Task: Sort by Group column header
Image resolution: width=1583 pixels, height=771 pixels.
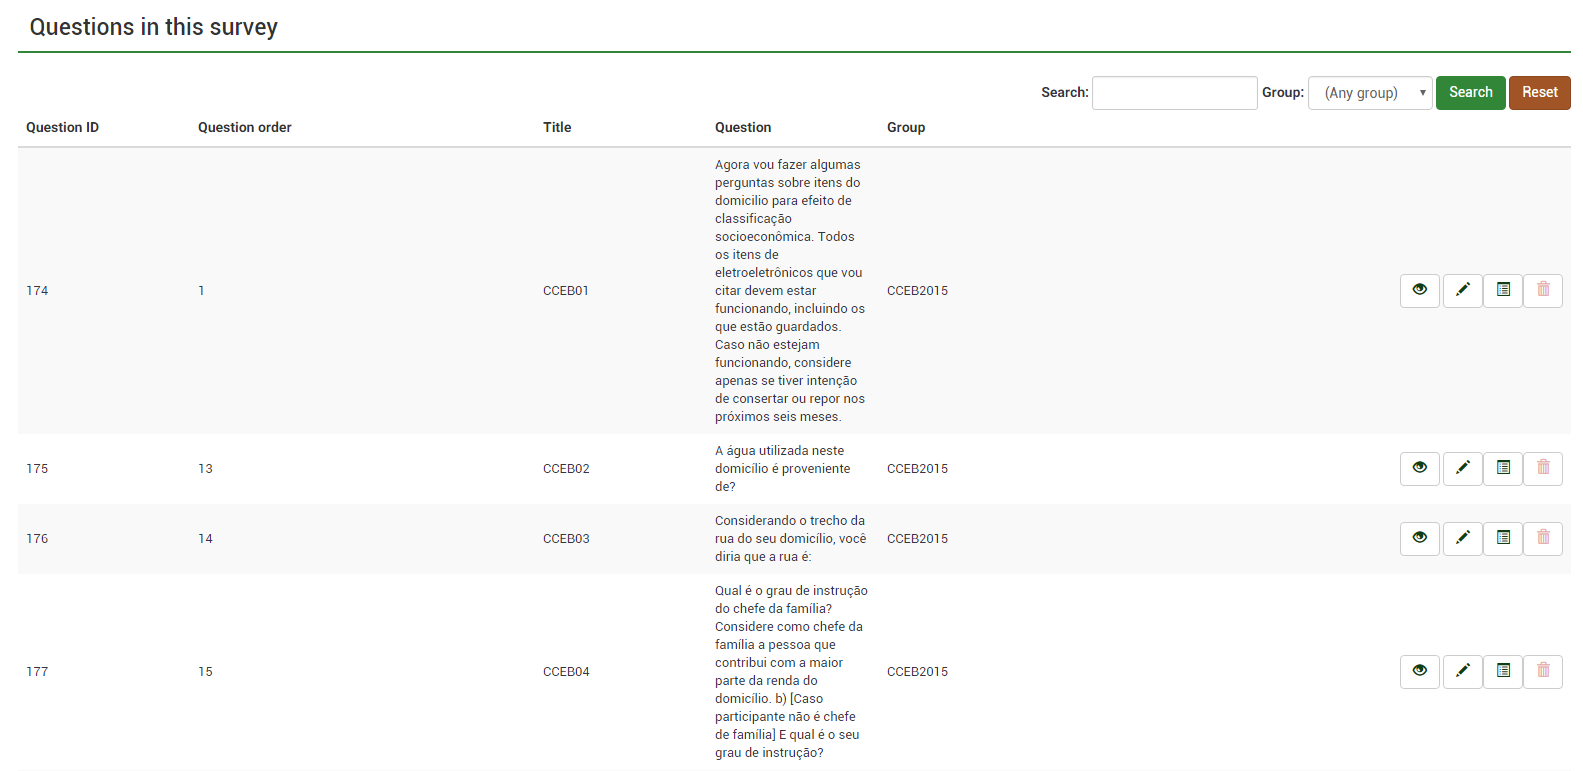Action: tap(906, 127)
